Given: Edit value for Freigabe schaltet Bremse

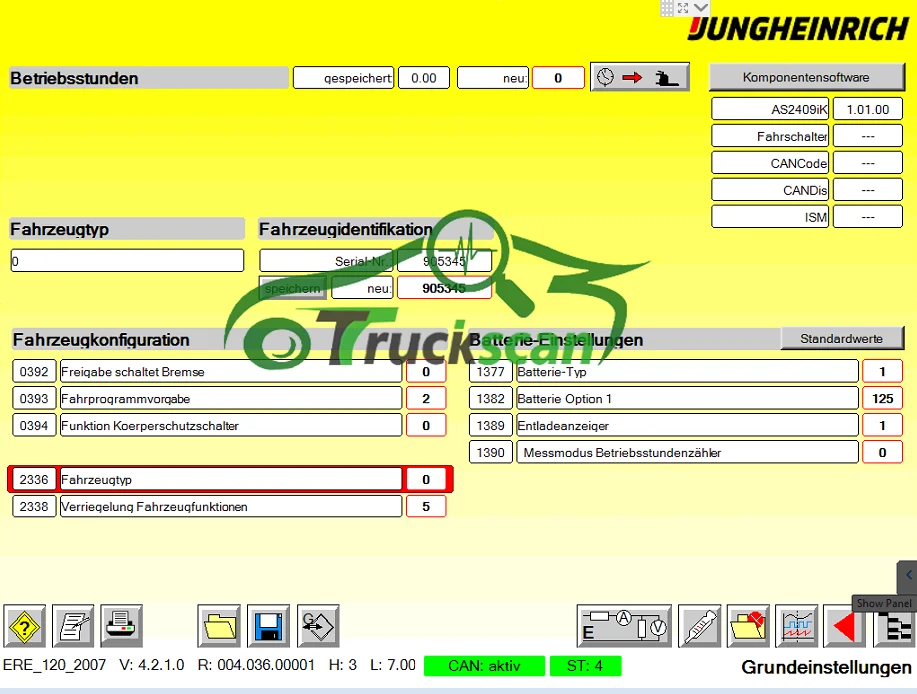Looking at the screenshot, I should click(x=426, y=372).
